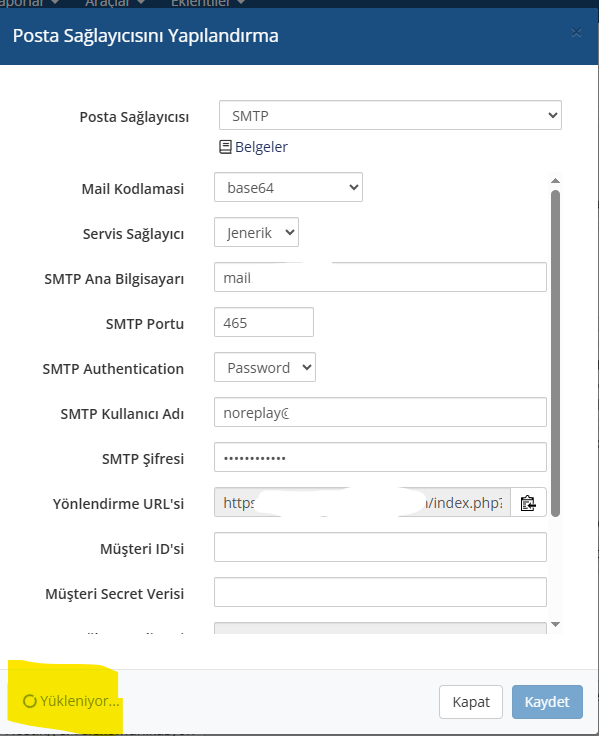Expand the Mail Kodlamasi base64 dropdown
Viewport: 599px width, 737px height.
[x=288, y=187]
